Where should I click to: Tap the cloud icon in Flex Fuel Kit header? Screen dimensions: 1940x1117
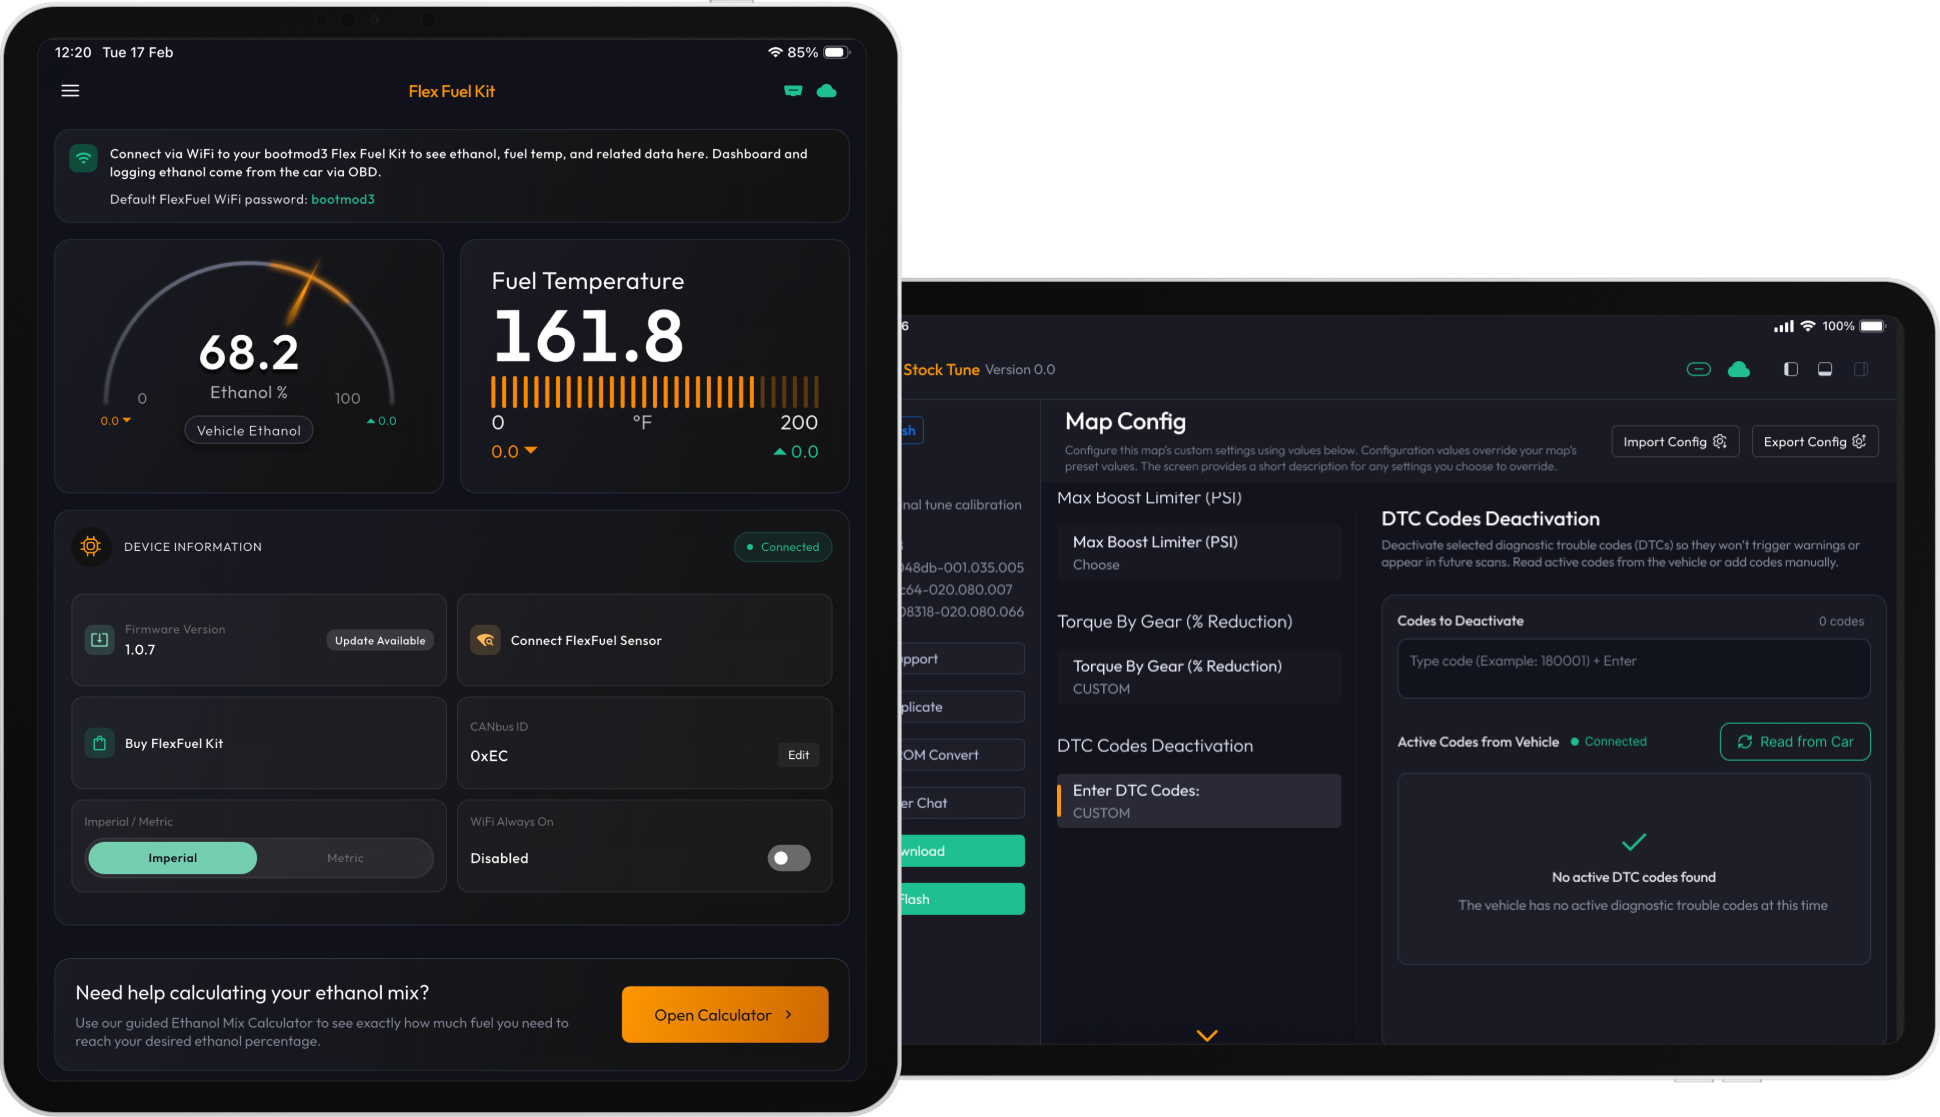827,91
